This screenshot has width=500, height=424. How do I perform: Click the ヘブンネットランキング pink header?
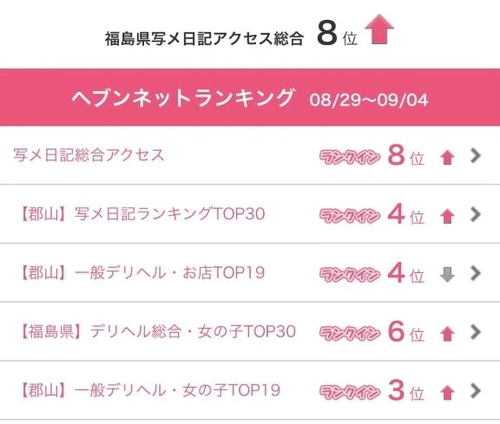pyautogui.click(x=250, y=98)
